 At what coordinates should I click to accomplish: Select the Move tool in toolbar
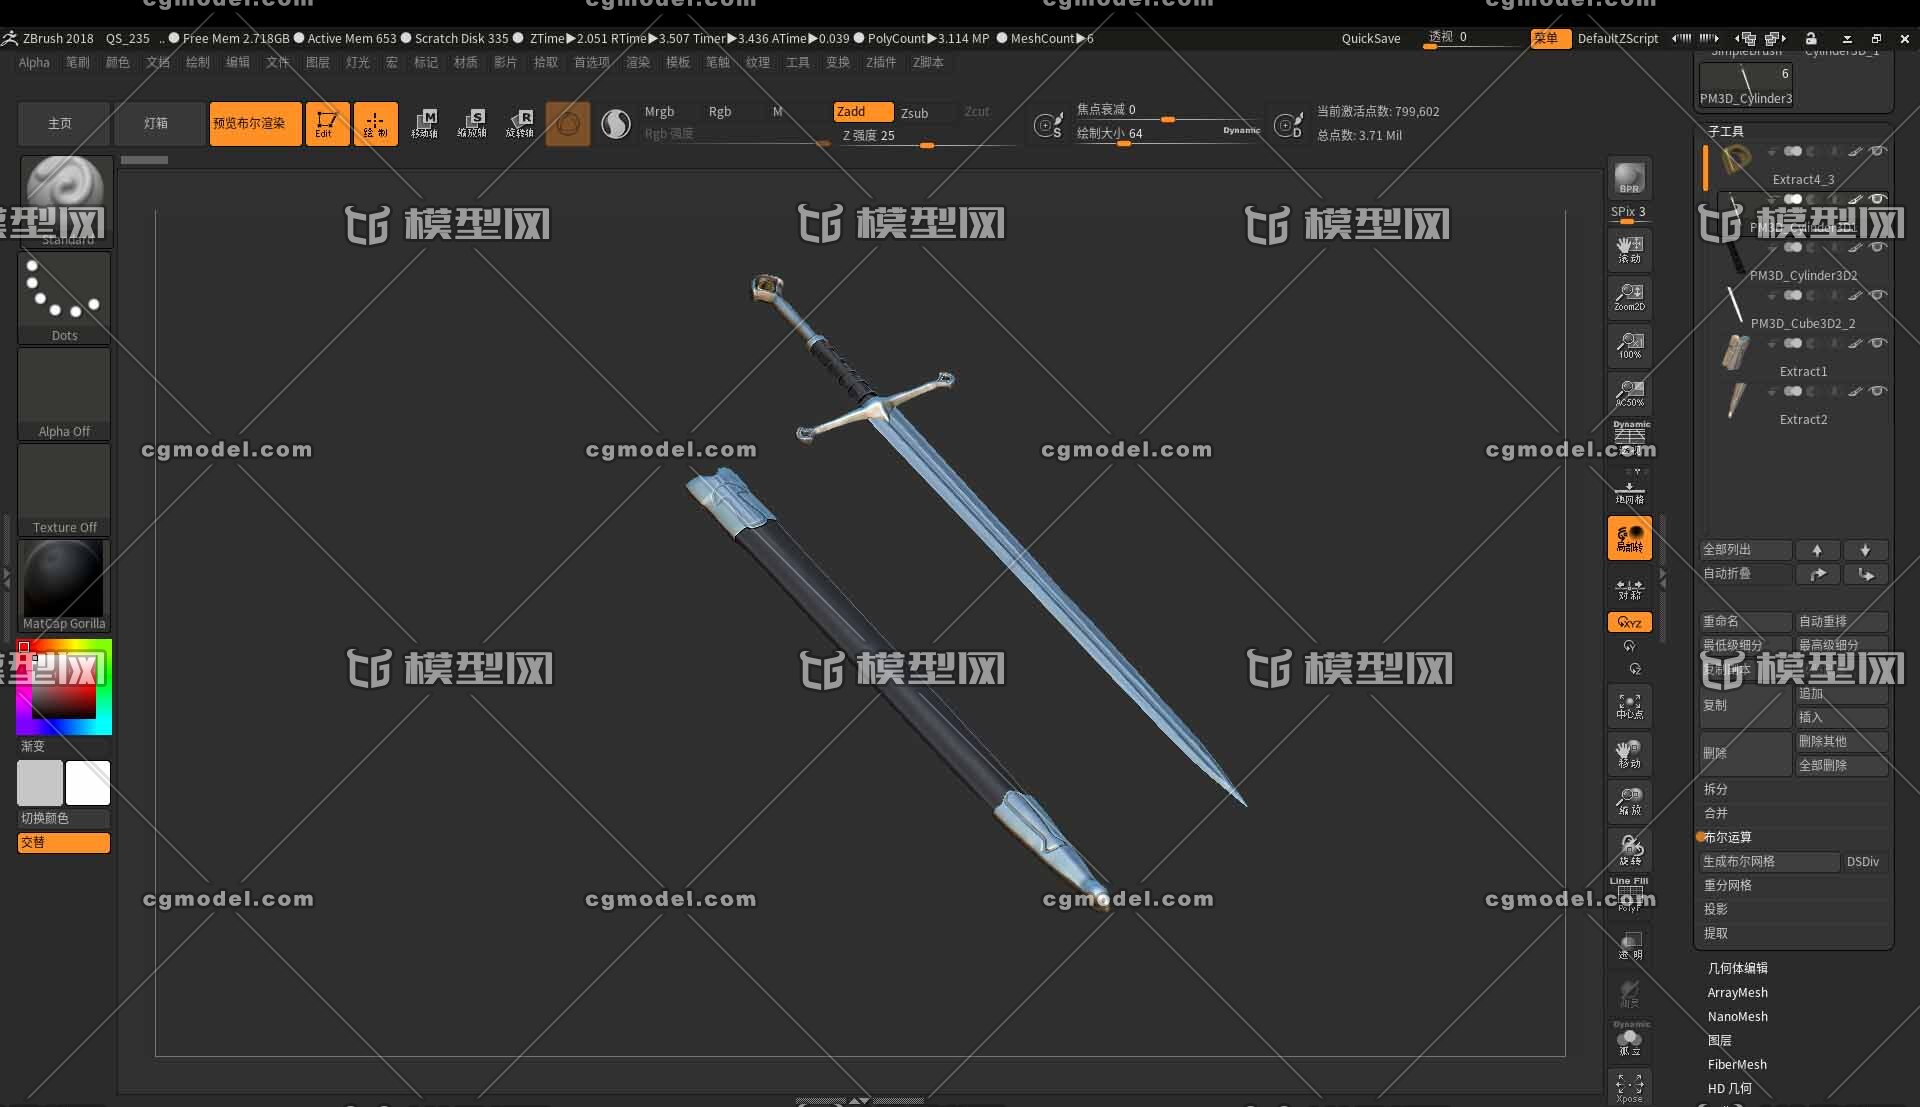pyautogui.click(x=426, y=121)
